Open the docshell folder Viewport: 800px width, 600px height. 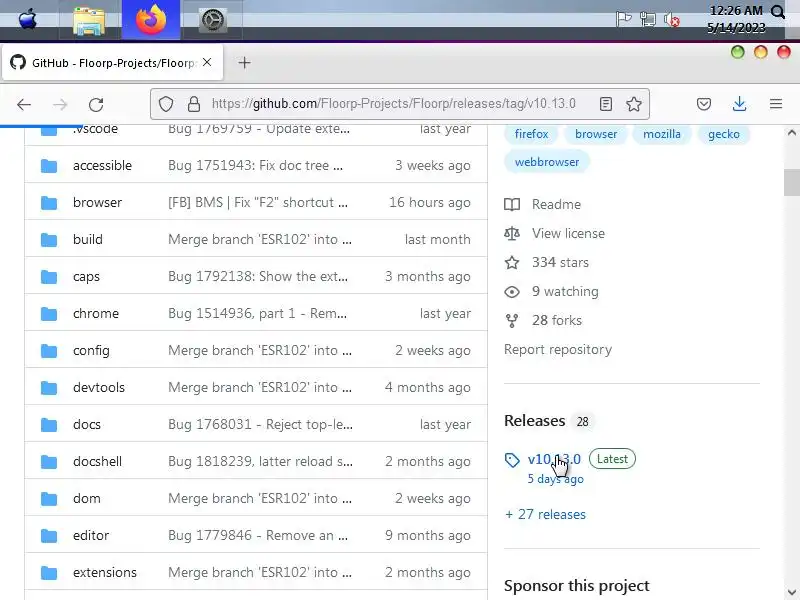pyautogui.click(x=97, y=461)
